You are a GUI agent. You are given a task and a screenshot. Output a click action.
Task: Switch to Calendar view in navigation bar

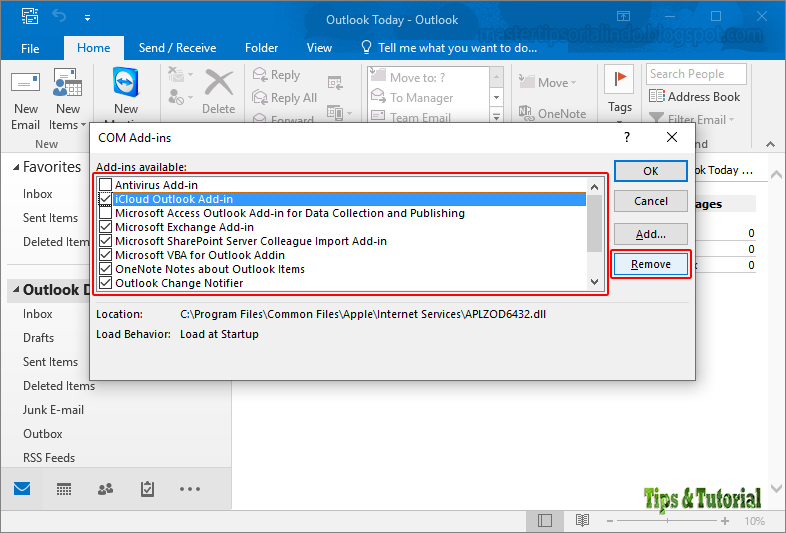[64, 489]
